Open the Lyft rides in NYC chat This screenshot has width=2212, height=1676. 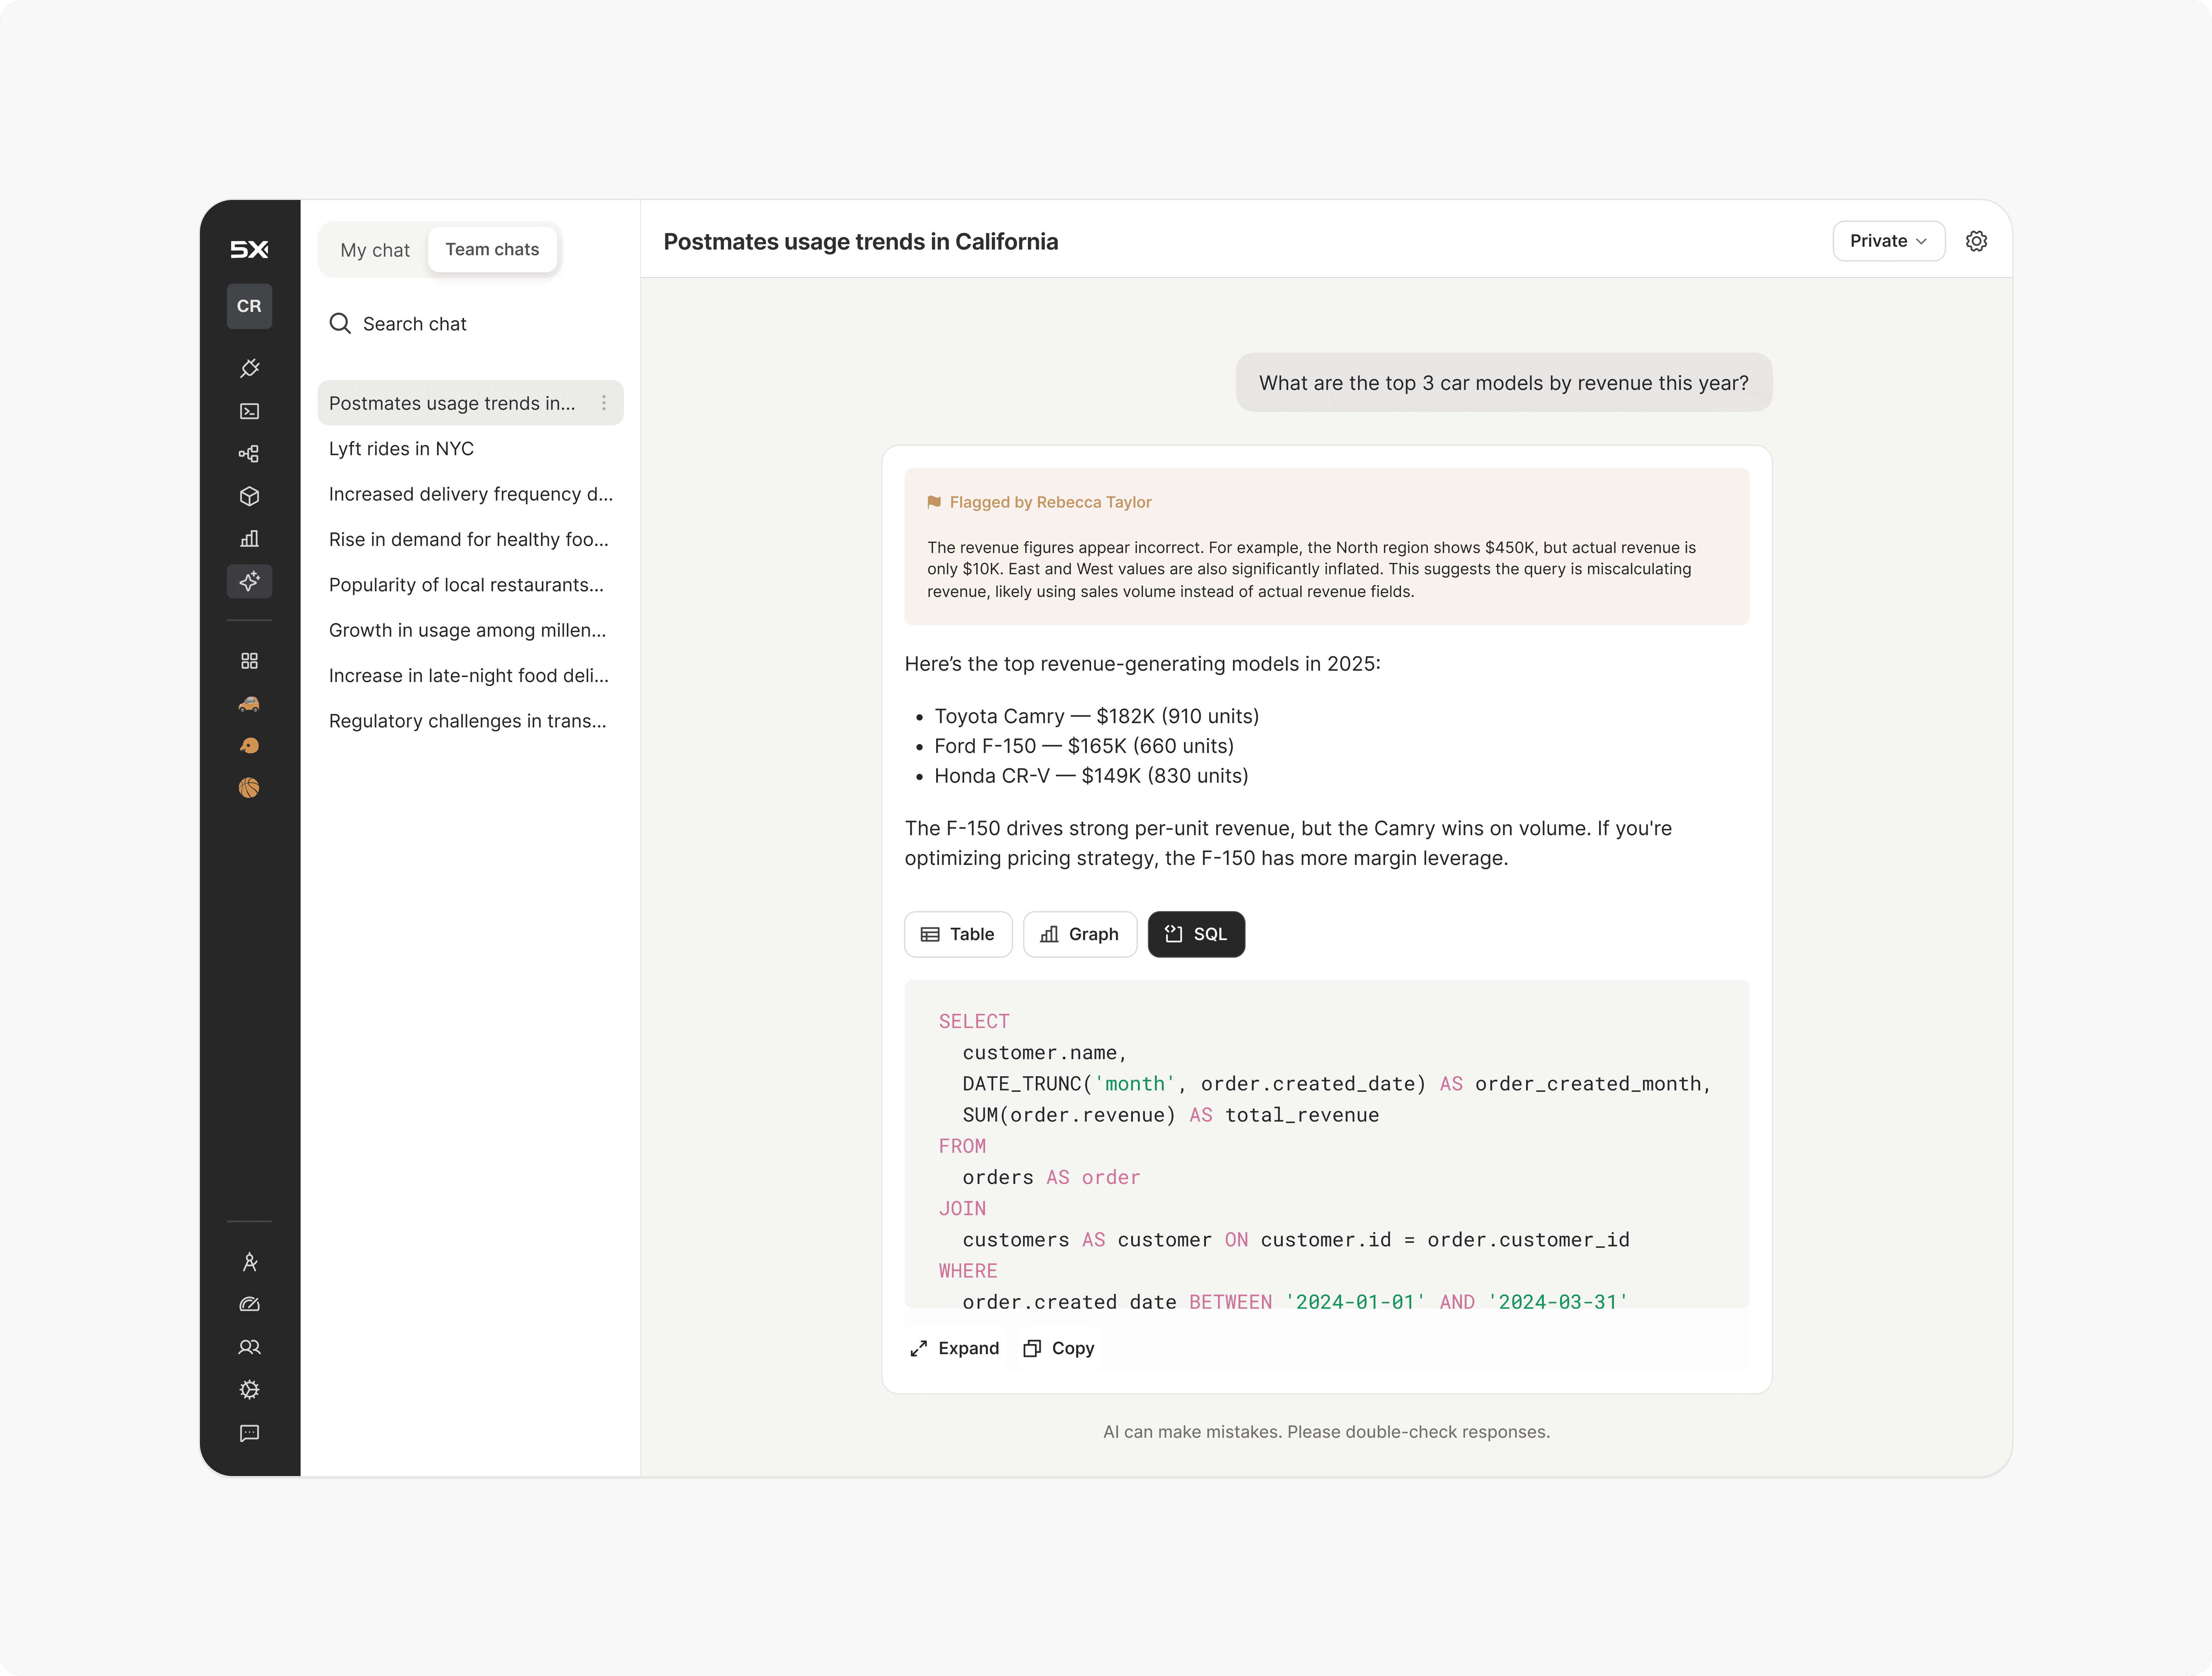[401, 449]
